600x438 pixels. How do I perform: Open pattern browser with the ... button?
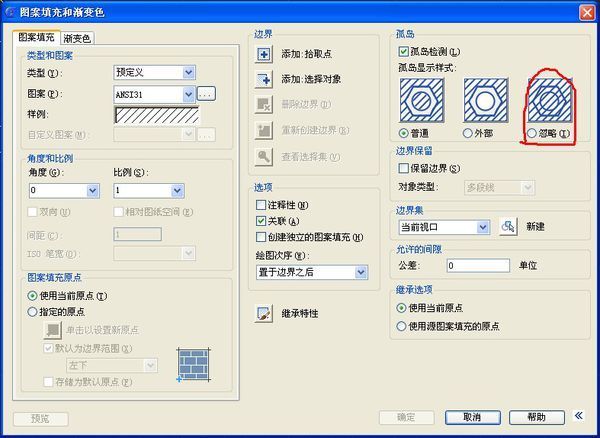point(206,94)
